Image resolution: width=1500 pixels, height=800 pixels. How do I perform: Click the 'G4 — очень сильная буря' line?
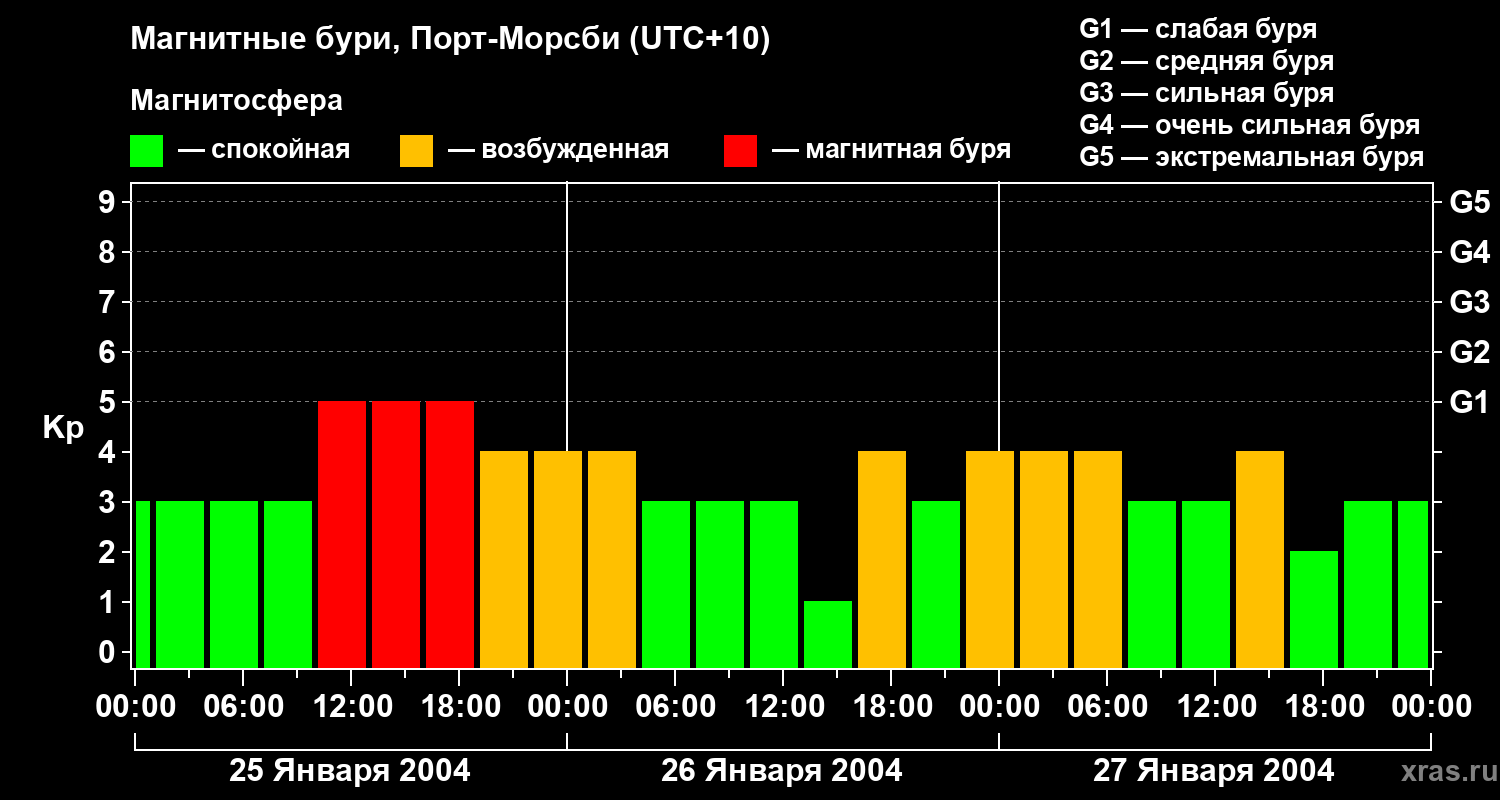[x=1249, y=125]
